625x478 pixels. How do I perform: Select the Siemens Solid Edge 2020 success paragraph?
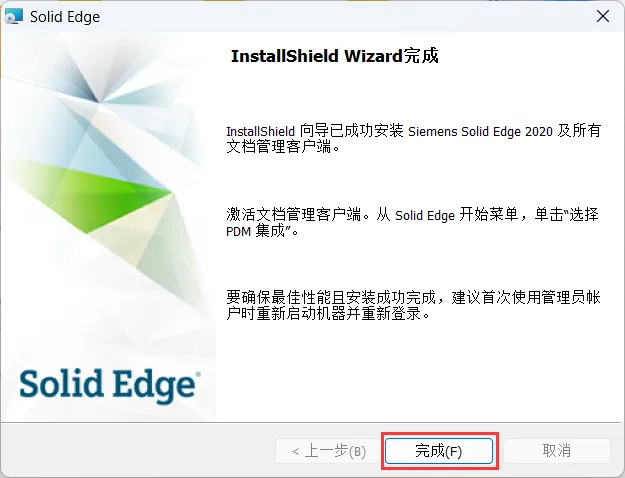click(413, 138)
